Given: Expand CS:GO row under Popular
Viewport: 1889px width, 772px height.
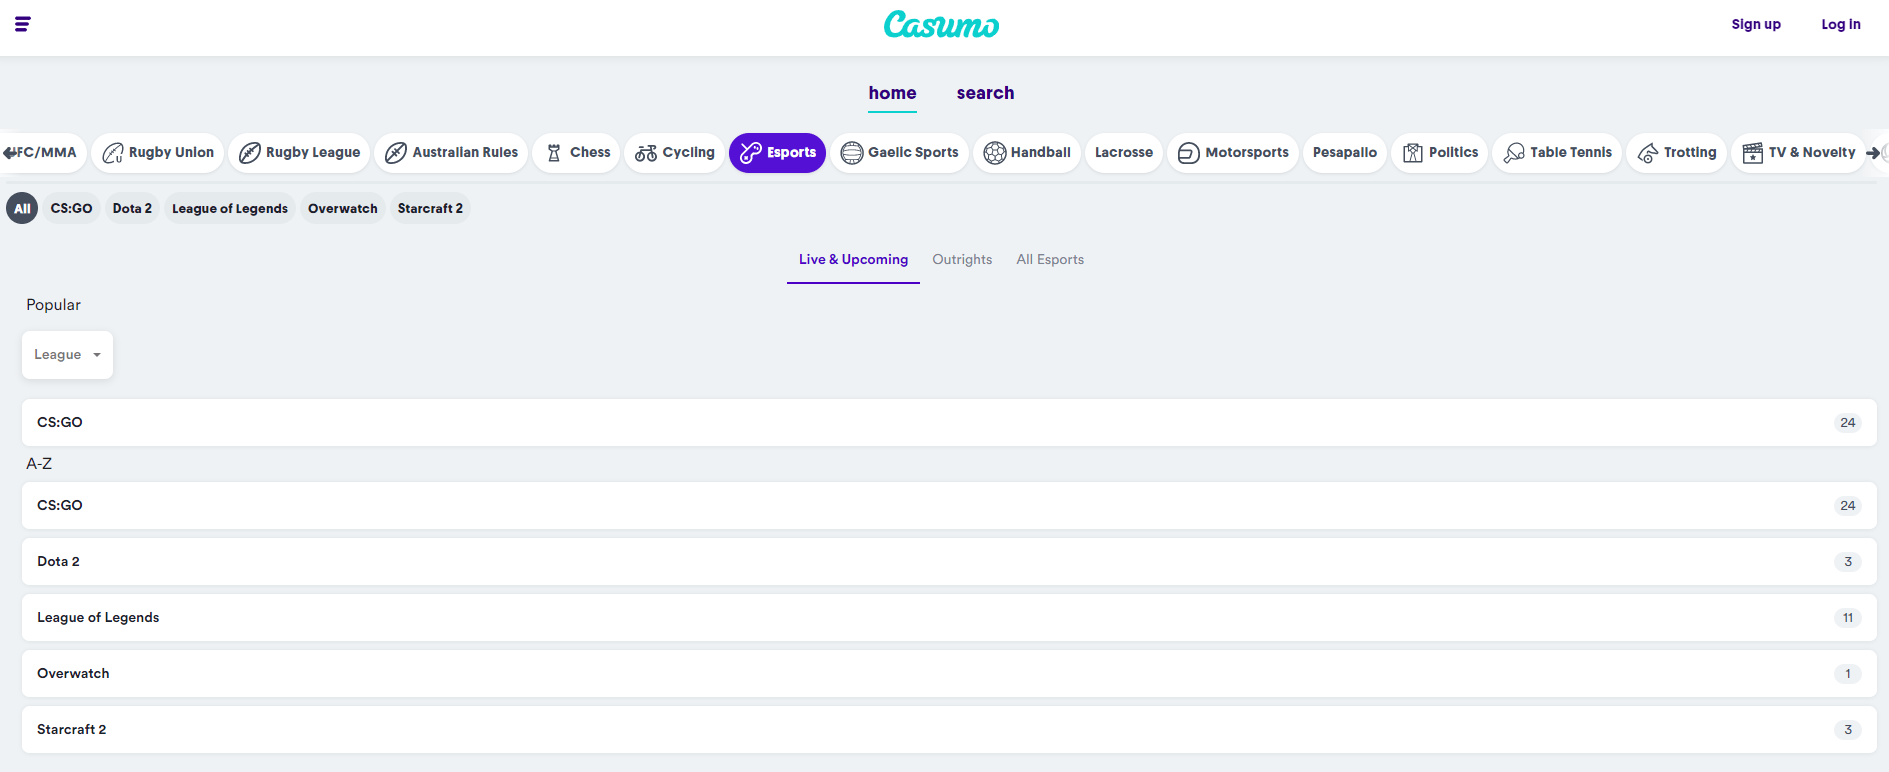Looking at the screenshot, I should 949,423.
